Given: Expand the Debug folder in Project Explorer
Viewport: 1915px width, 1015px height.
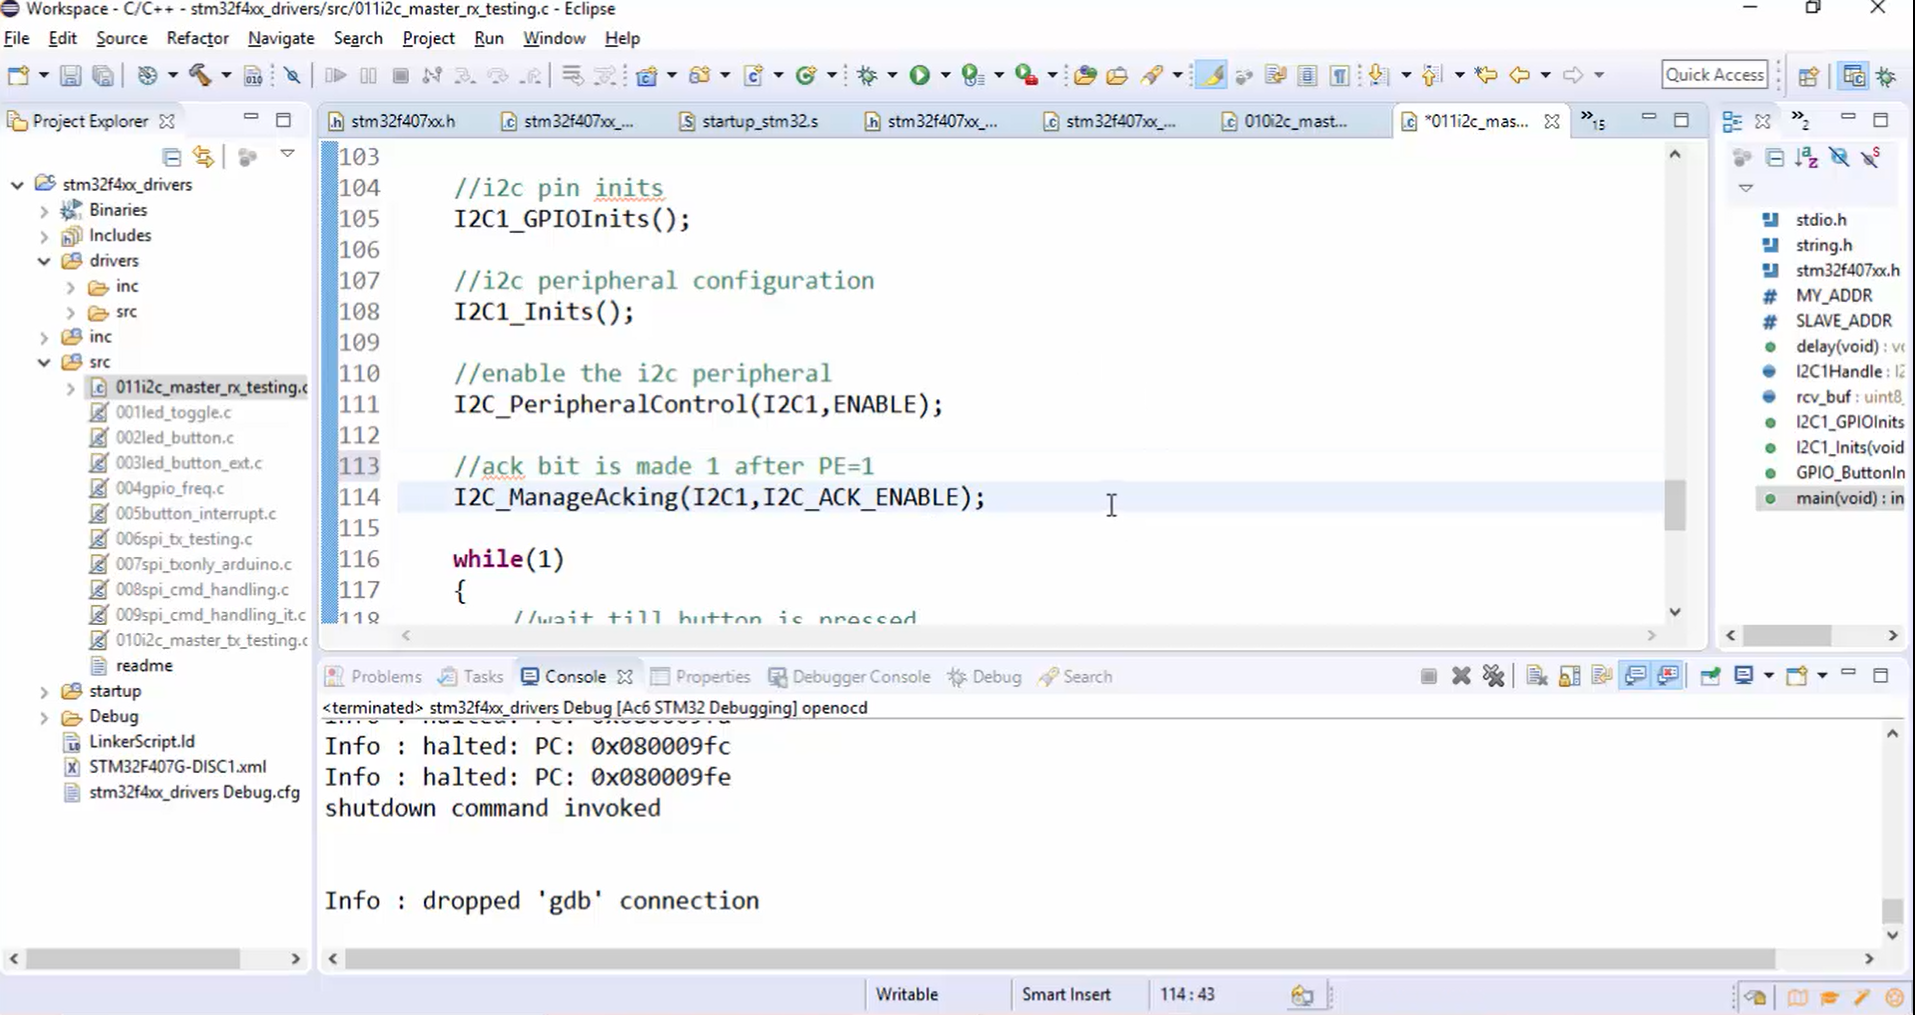Looking at the screenshot, I should 44,717.
